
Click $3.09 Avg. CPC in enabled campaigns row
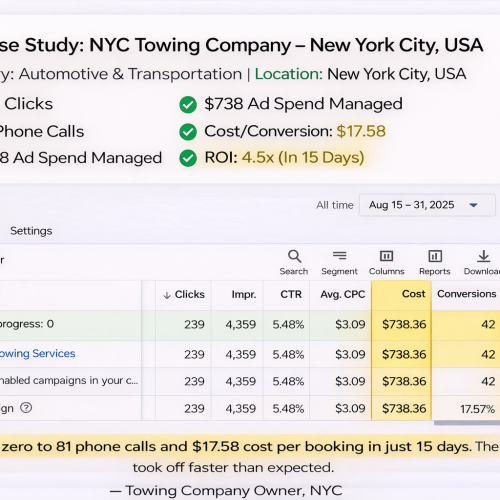click(350, 381)
